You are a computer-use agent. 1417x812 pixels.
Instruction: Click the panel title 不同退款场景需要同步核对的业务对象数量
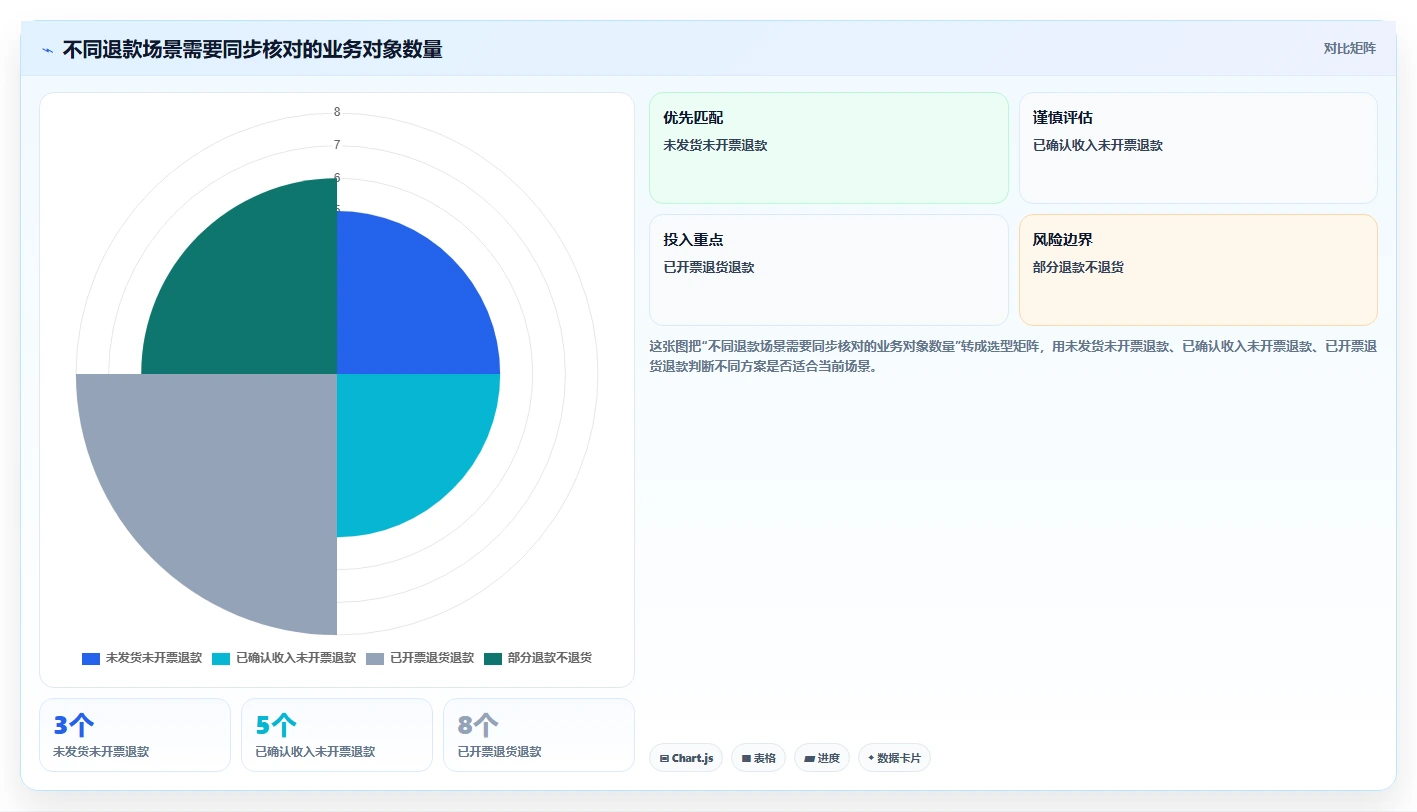tap(252, 49)
